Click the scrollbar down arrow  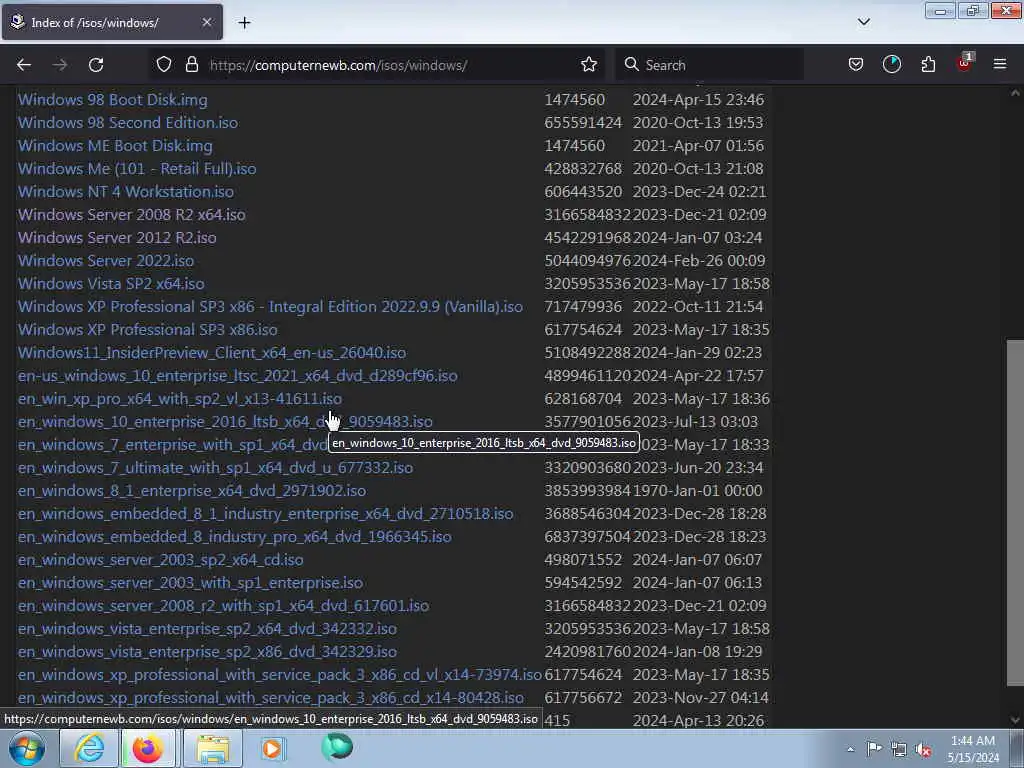click(1015, 720)
